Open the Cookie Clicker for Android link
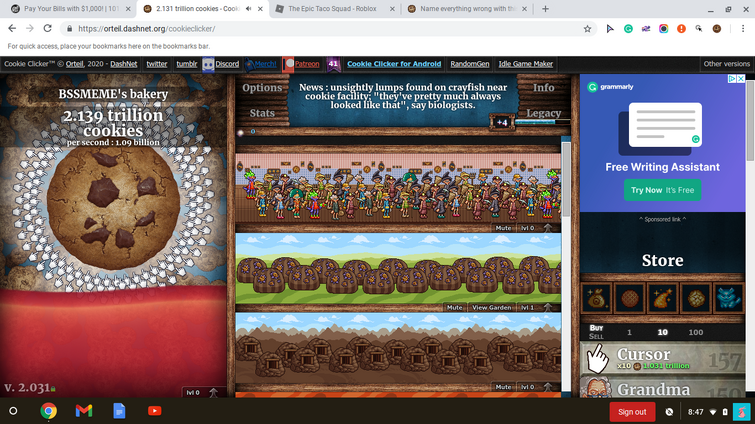 click(394, 64)
